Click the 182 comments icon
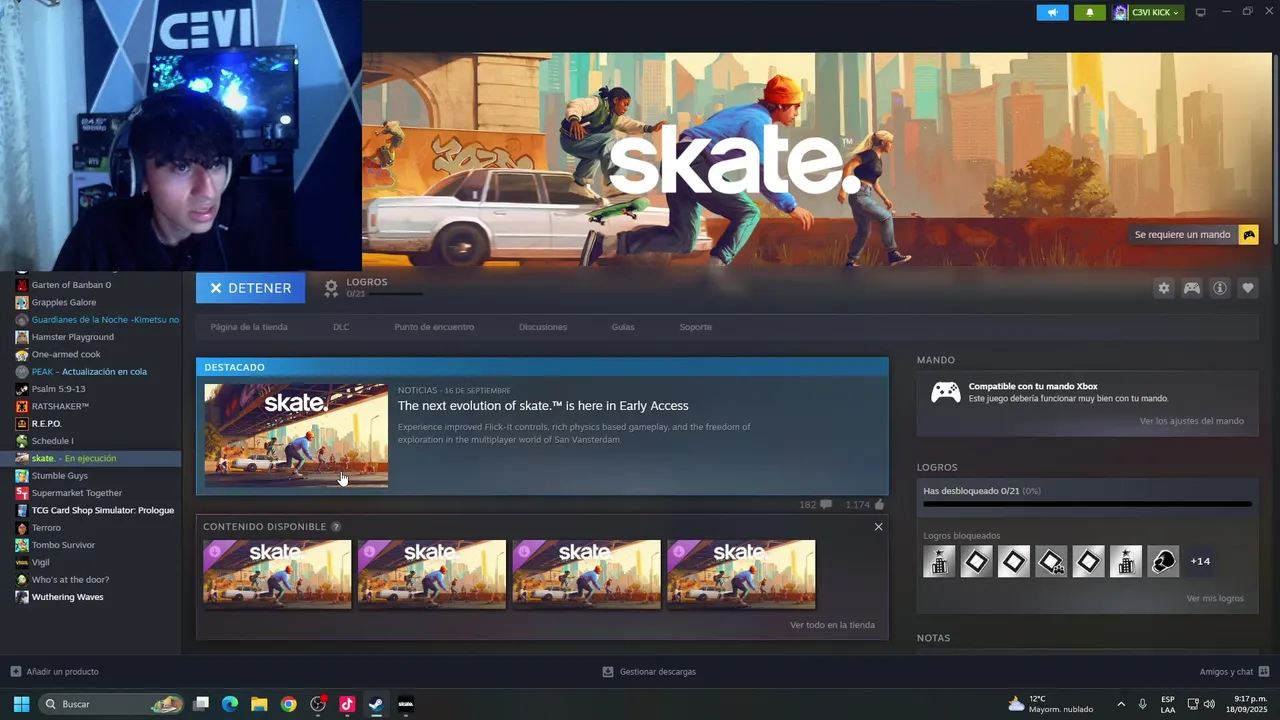The width and height of the screenshot is (1280, 720). [x=826, y=505]
